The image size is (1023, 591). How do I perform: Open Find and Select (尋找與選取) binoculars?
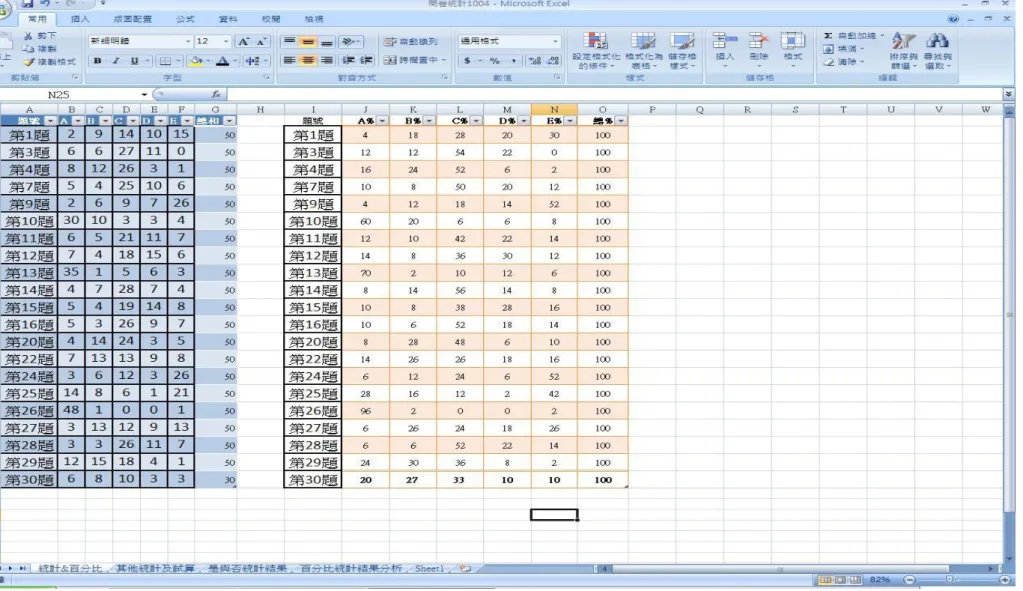(937, 50)
